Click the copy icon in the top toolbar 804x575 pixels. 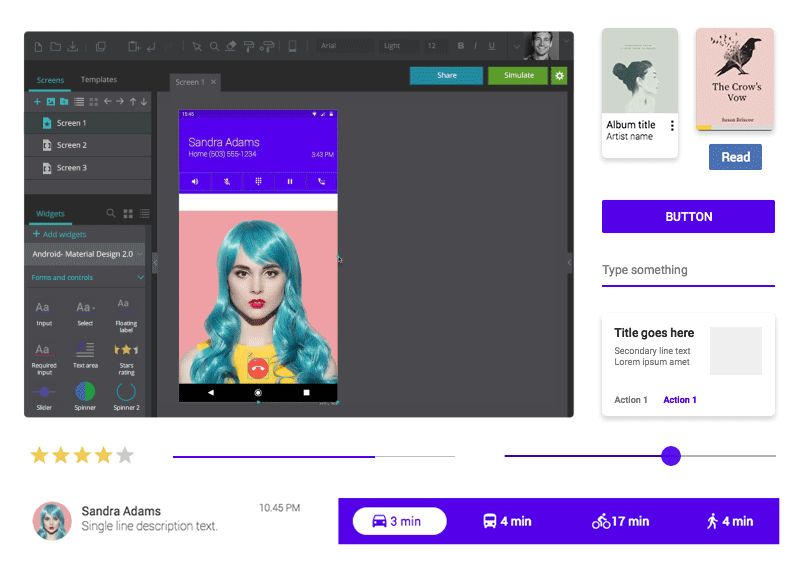[x=101, y=47]
